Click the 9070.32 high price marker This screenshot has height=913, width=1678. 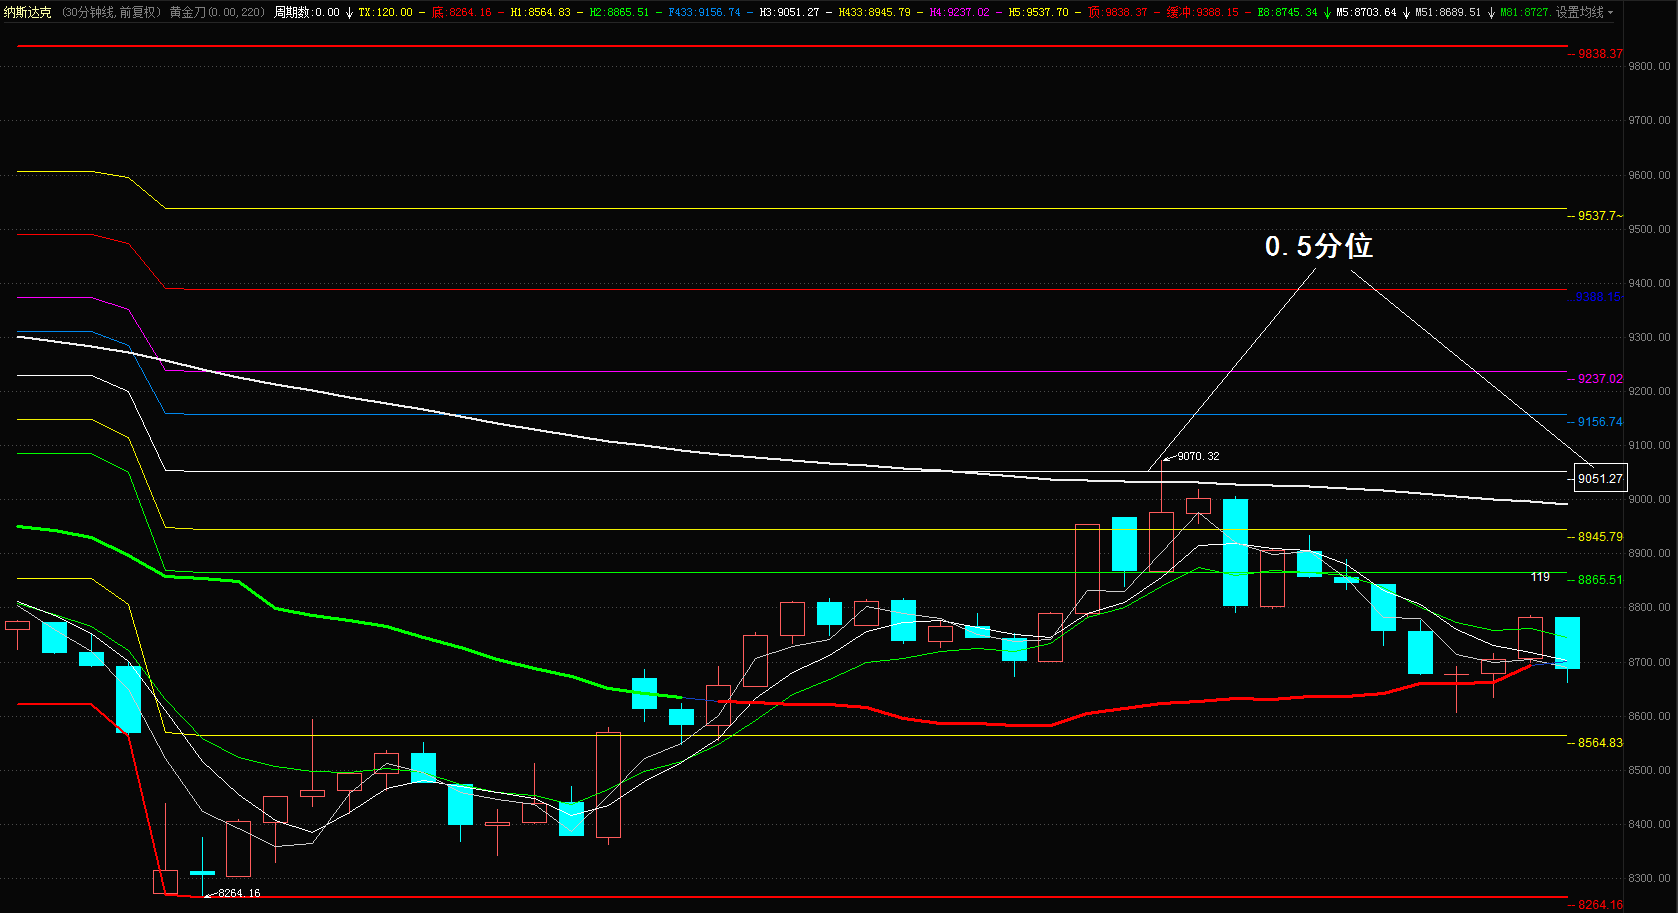[1198, 456]
